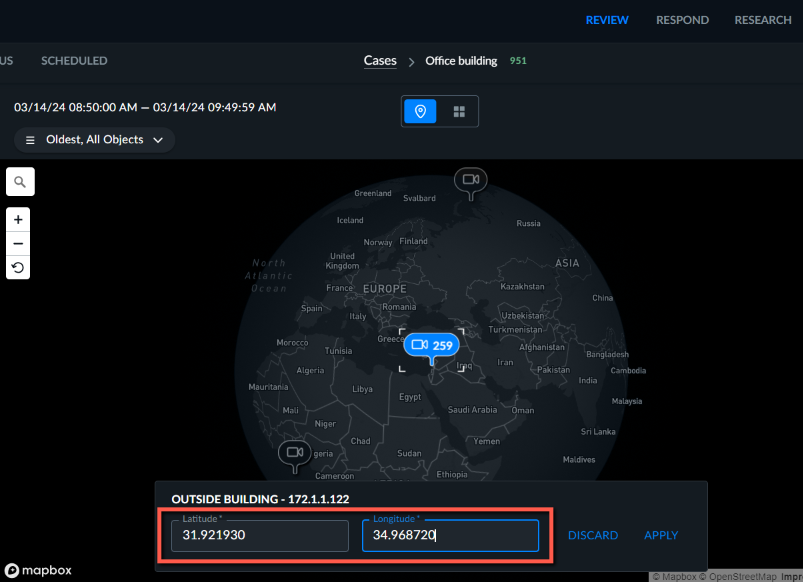Open the Oldest, All Objects filter dropdown
This screenshot has height=582, width=803.
(x=94, y=140)
